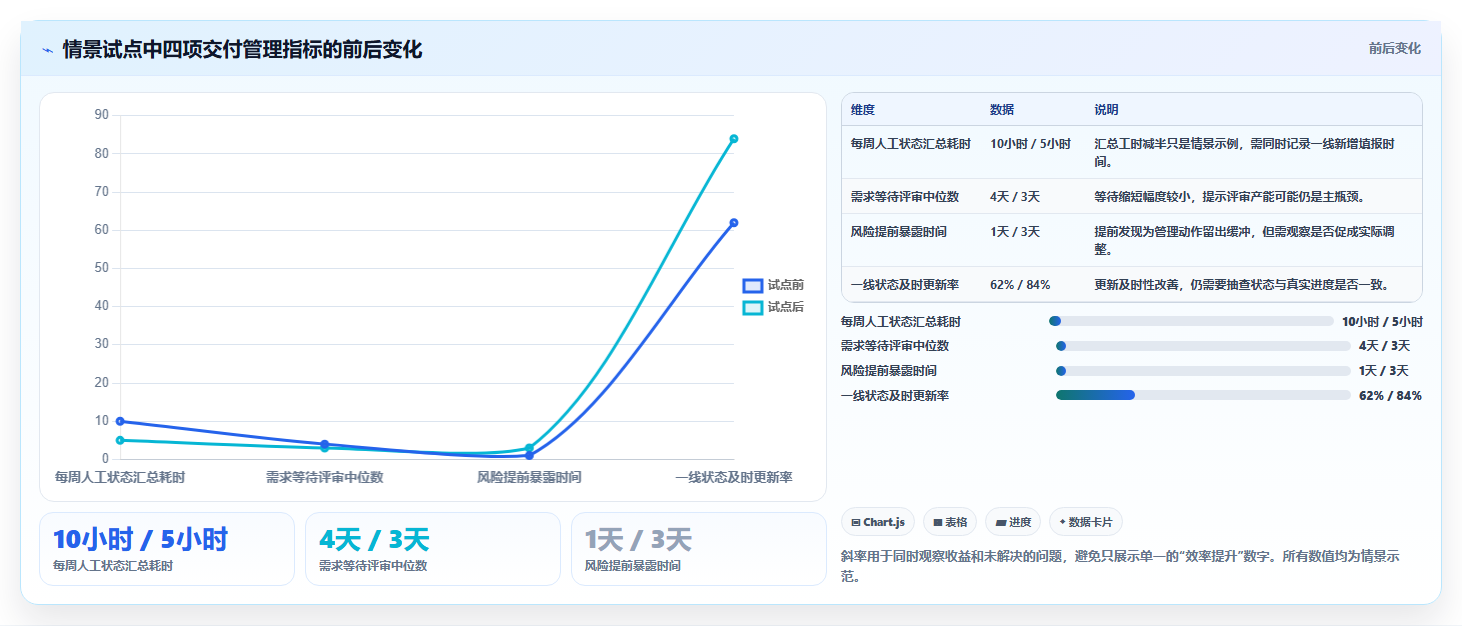This screenshot has height=626, width=1462.
Task: Select table data cell 62% / 84%
Action: [1020, 285]
